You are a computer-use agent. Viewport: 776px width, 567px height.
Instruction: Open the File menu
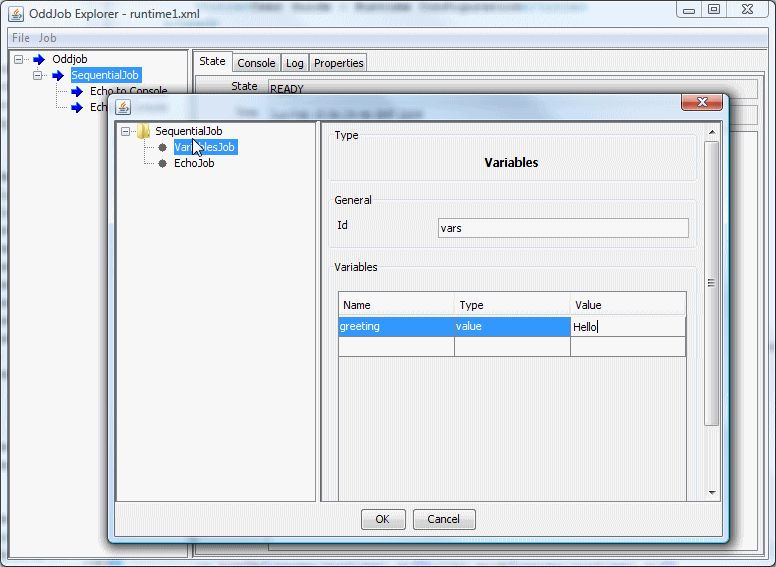pyautogui.click(x=21, y=38)
